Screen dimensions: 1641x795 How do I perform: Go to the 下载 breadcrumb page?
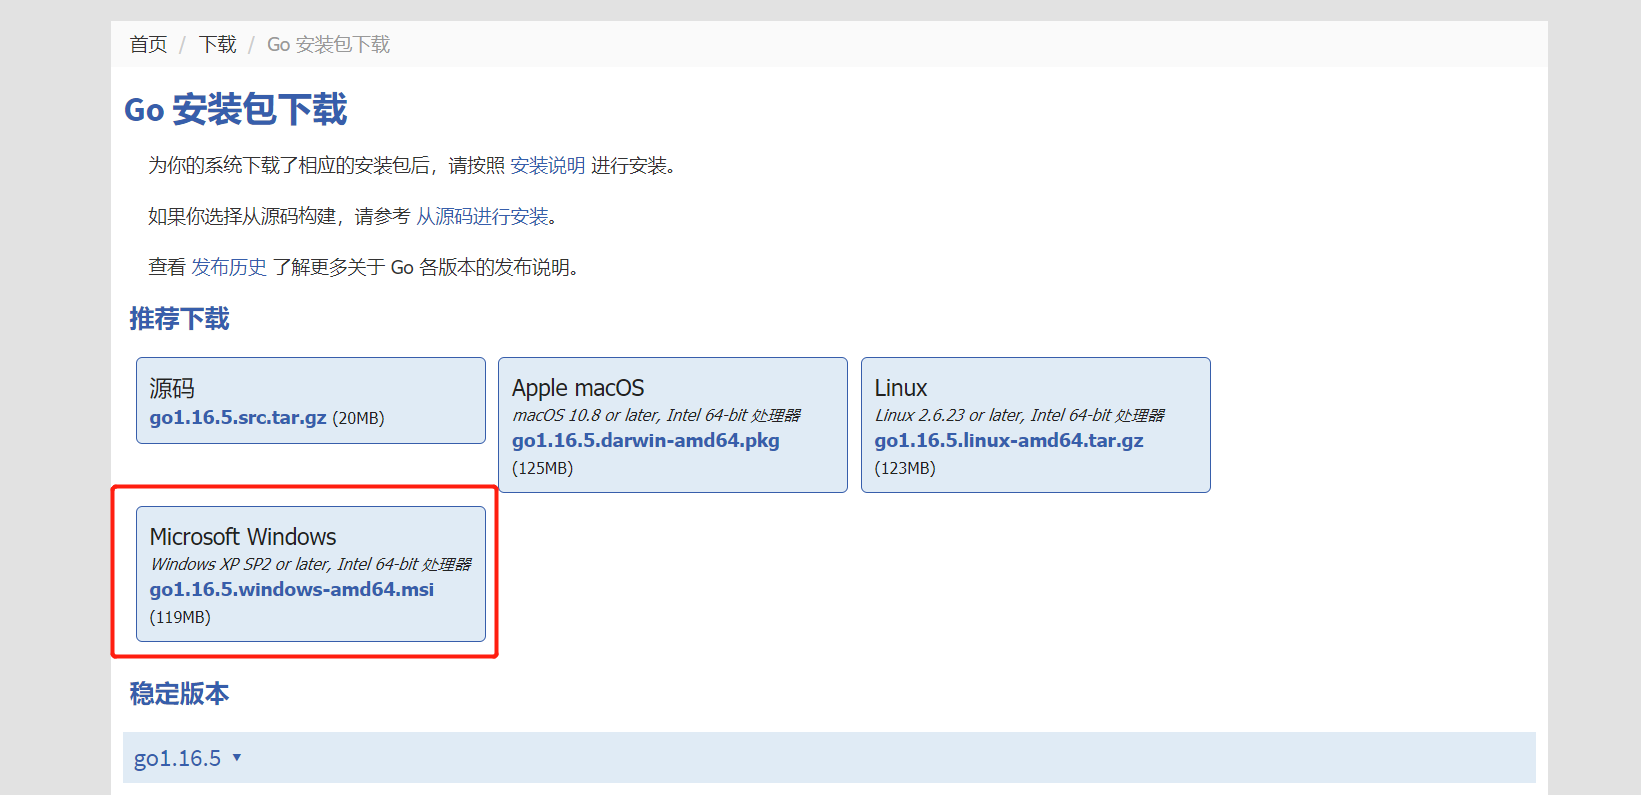coord(217,44)
